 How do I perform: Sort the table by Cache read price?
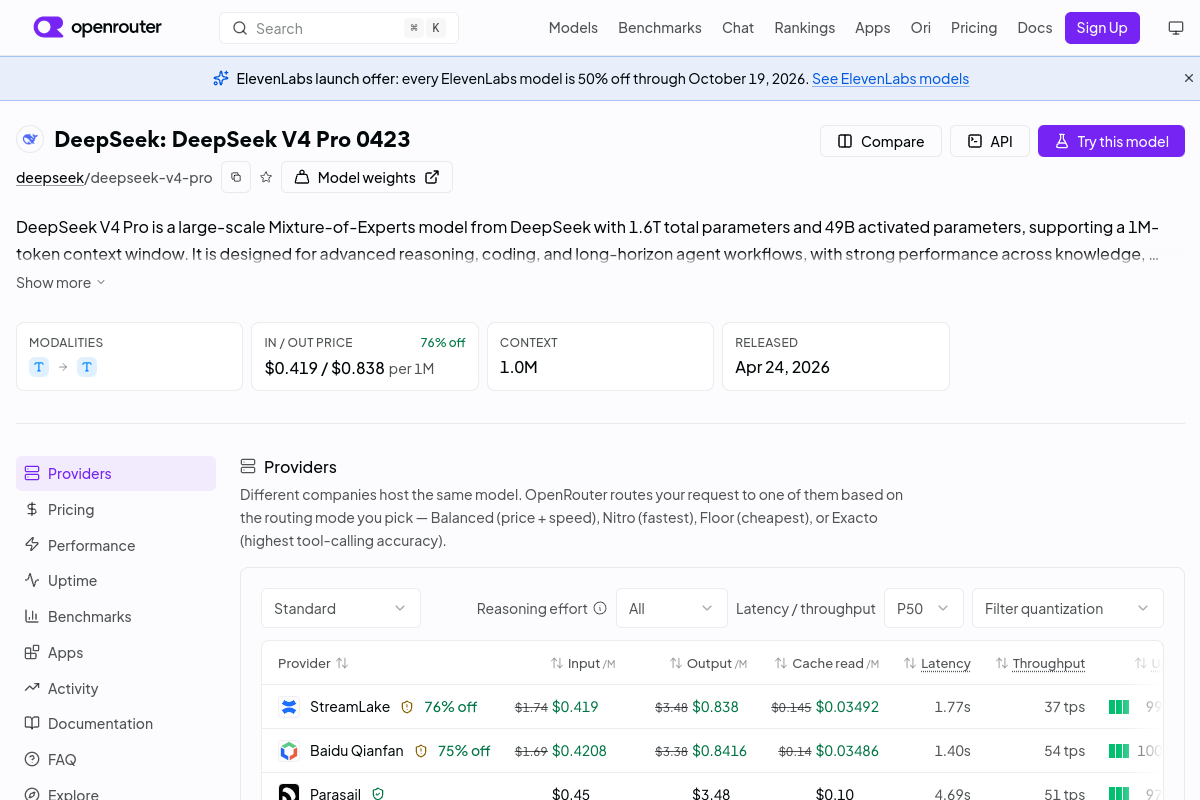click(x=827, y=663)
